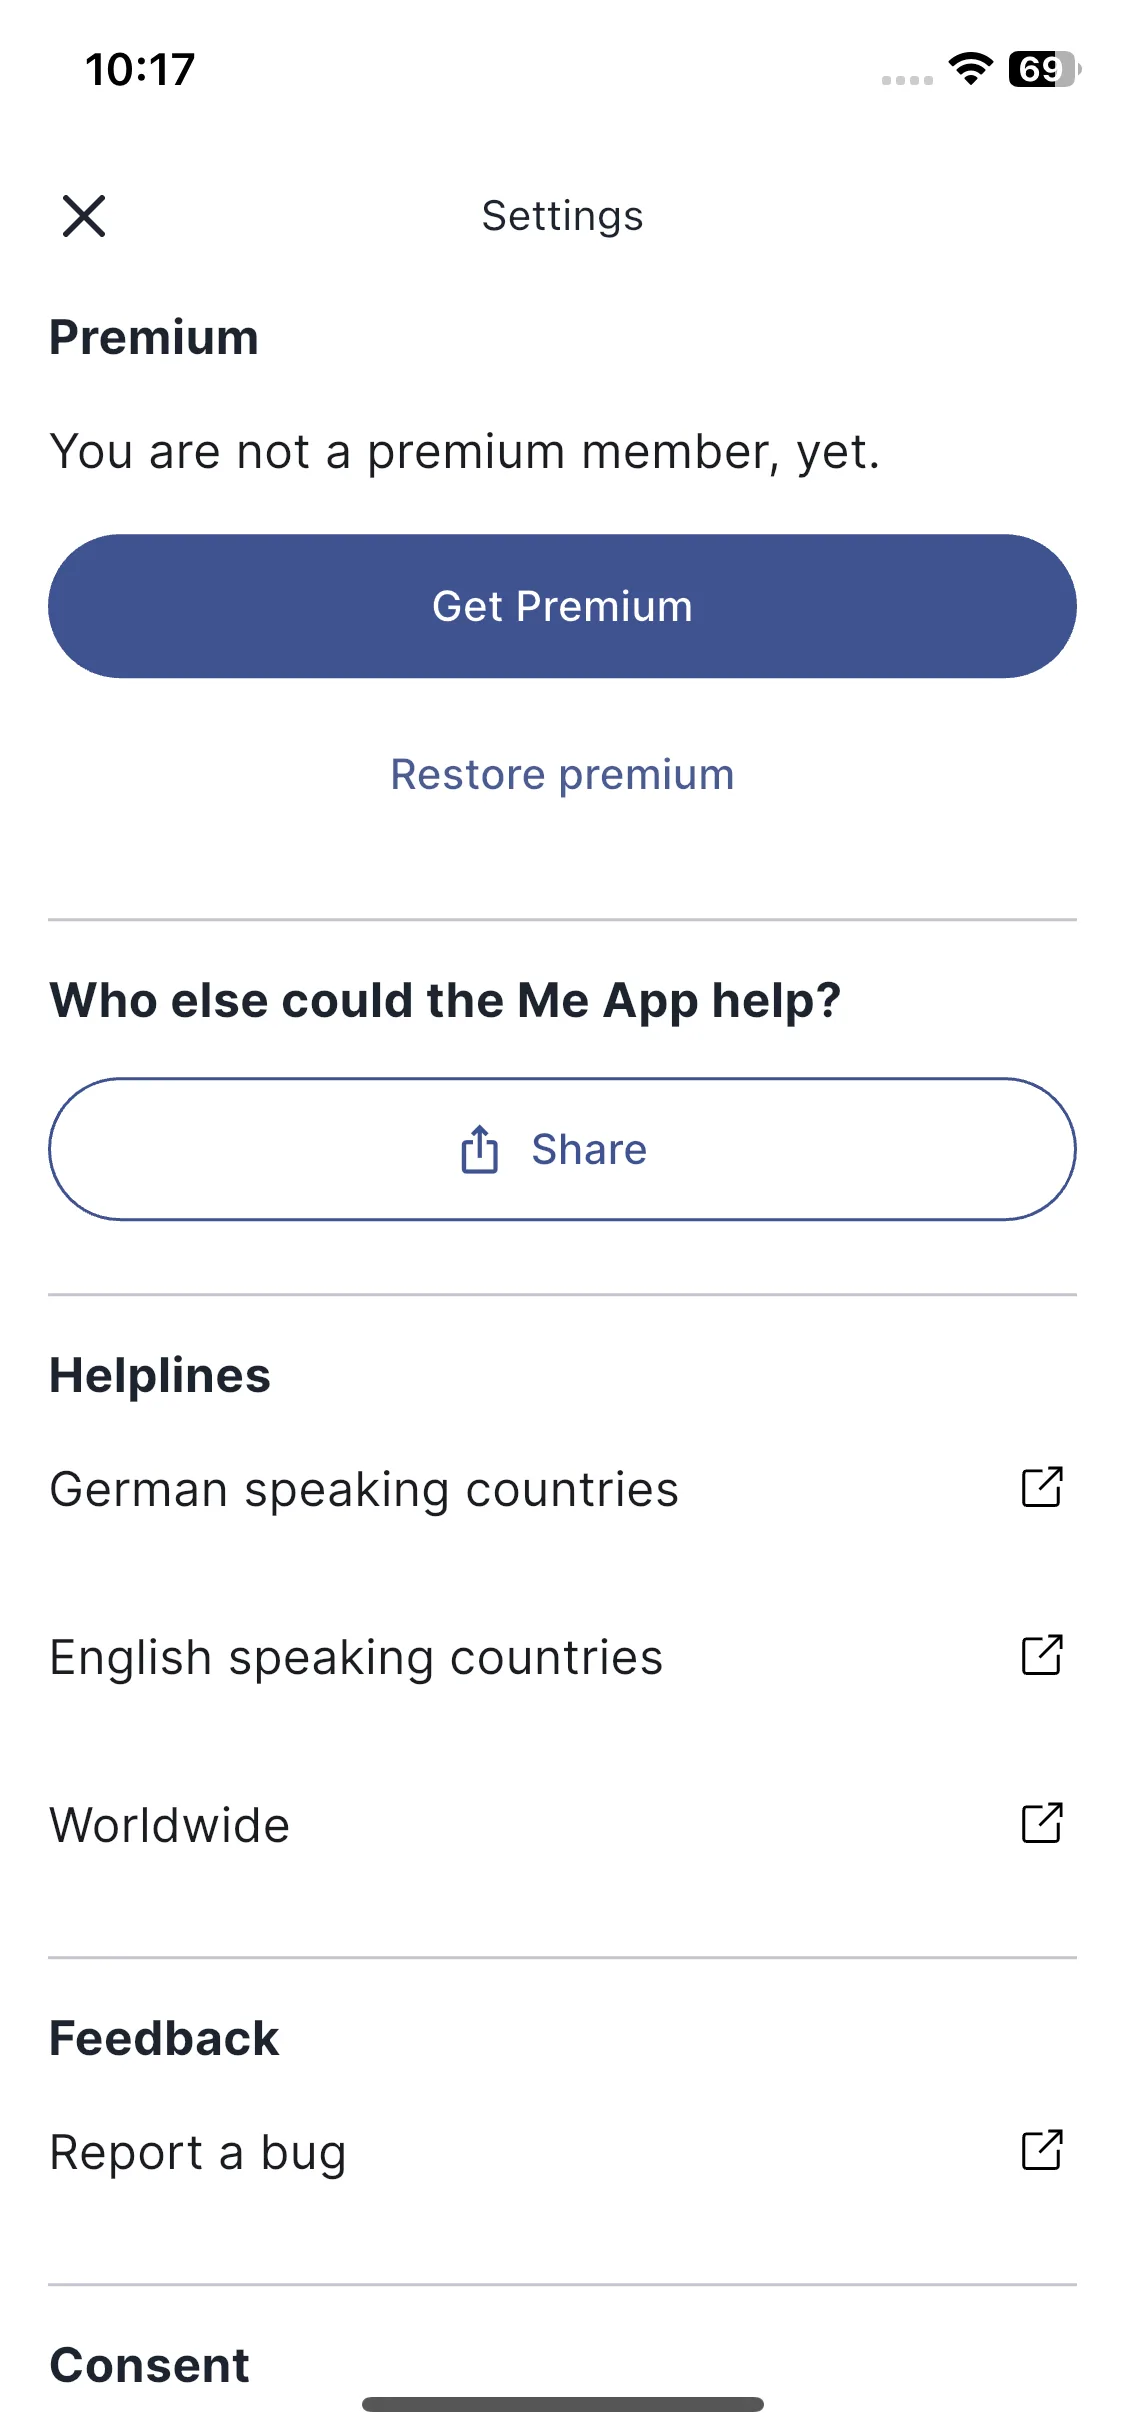Select German speaking countries helpline
Screen dimensions: 1125x2436
point(562,1489)
